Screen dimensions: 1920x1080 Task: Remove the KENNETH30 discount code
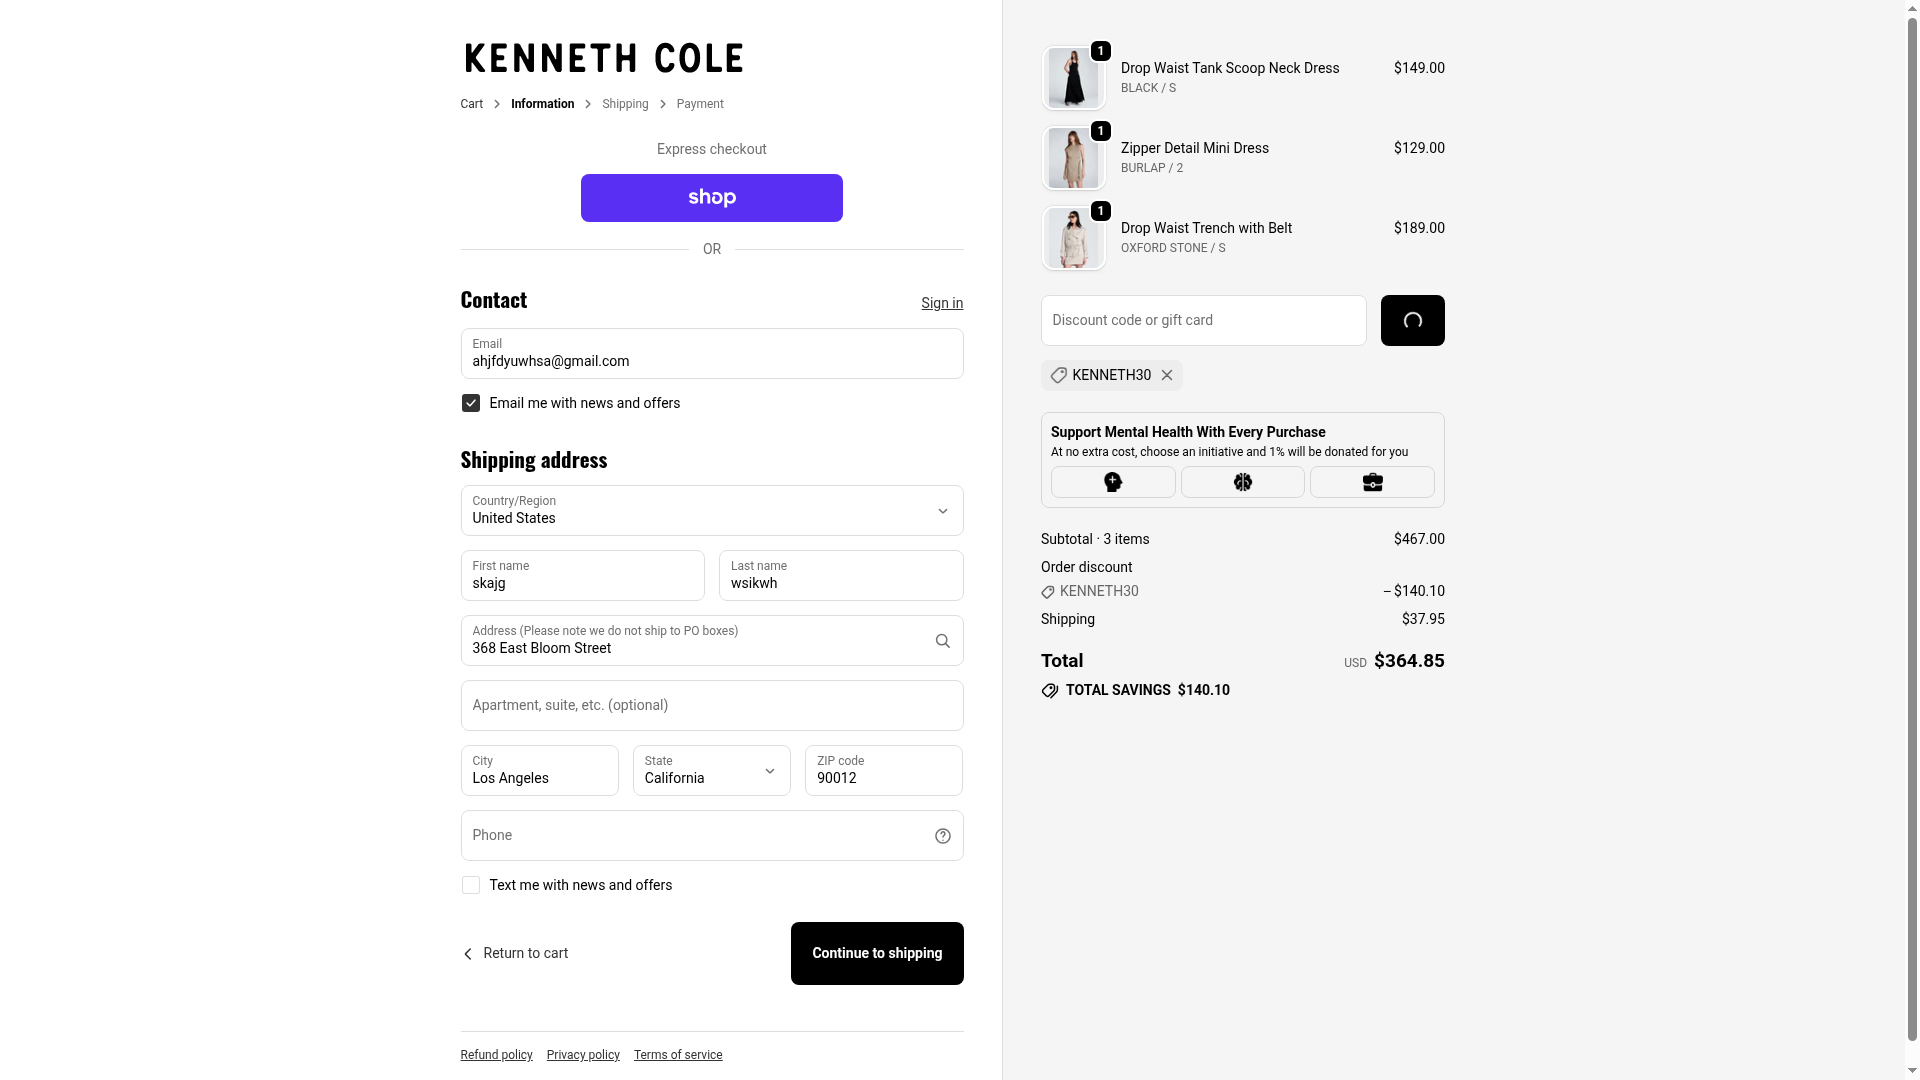[1167, 375]
